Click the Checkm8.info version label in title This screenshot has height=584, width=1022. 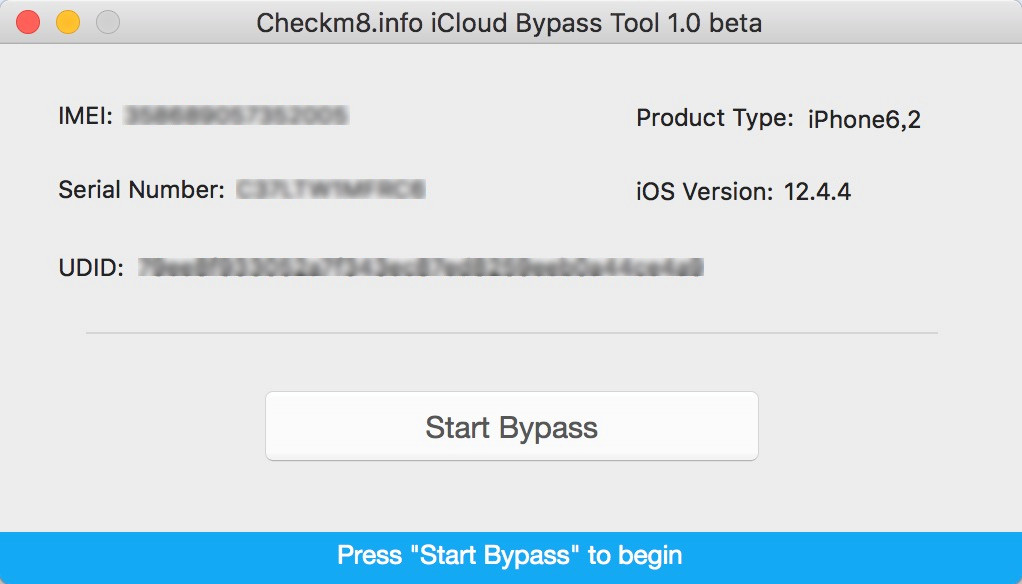[330, 22]
